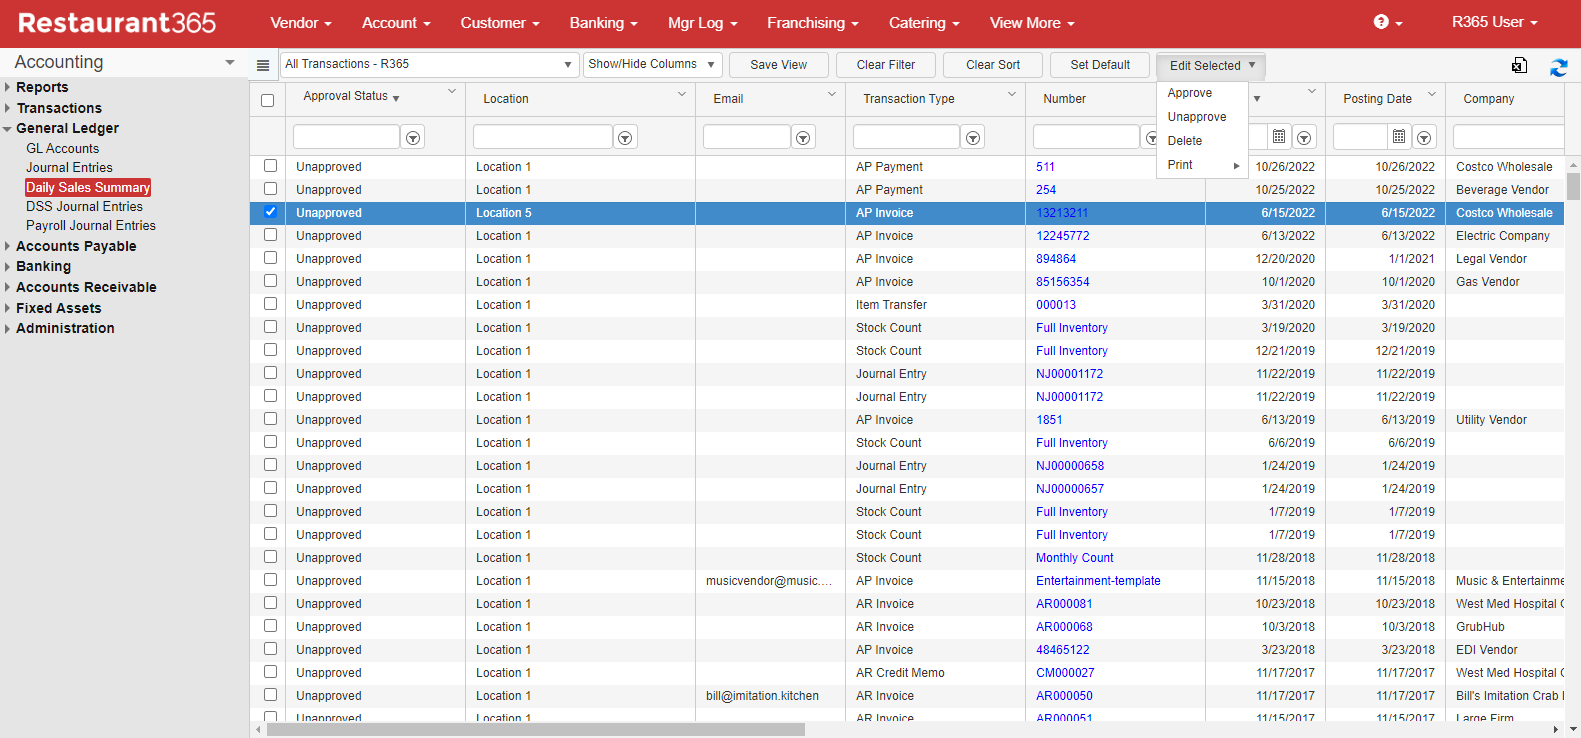Click the vertical scrollbar up arrow
Viewport: 1581px width, 738px height.
pyautogui.click(x=1573, y=164)
